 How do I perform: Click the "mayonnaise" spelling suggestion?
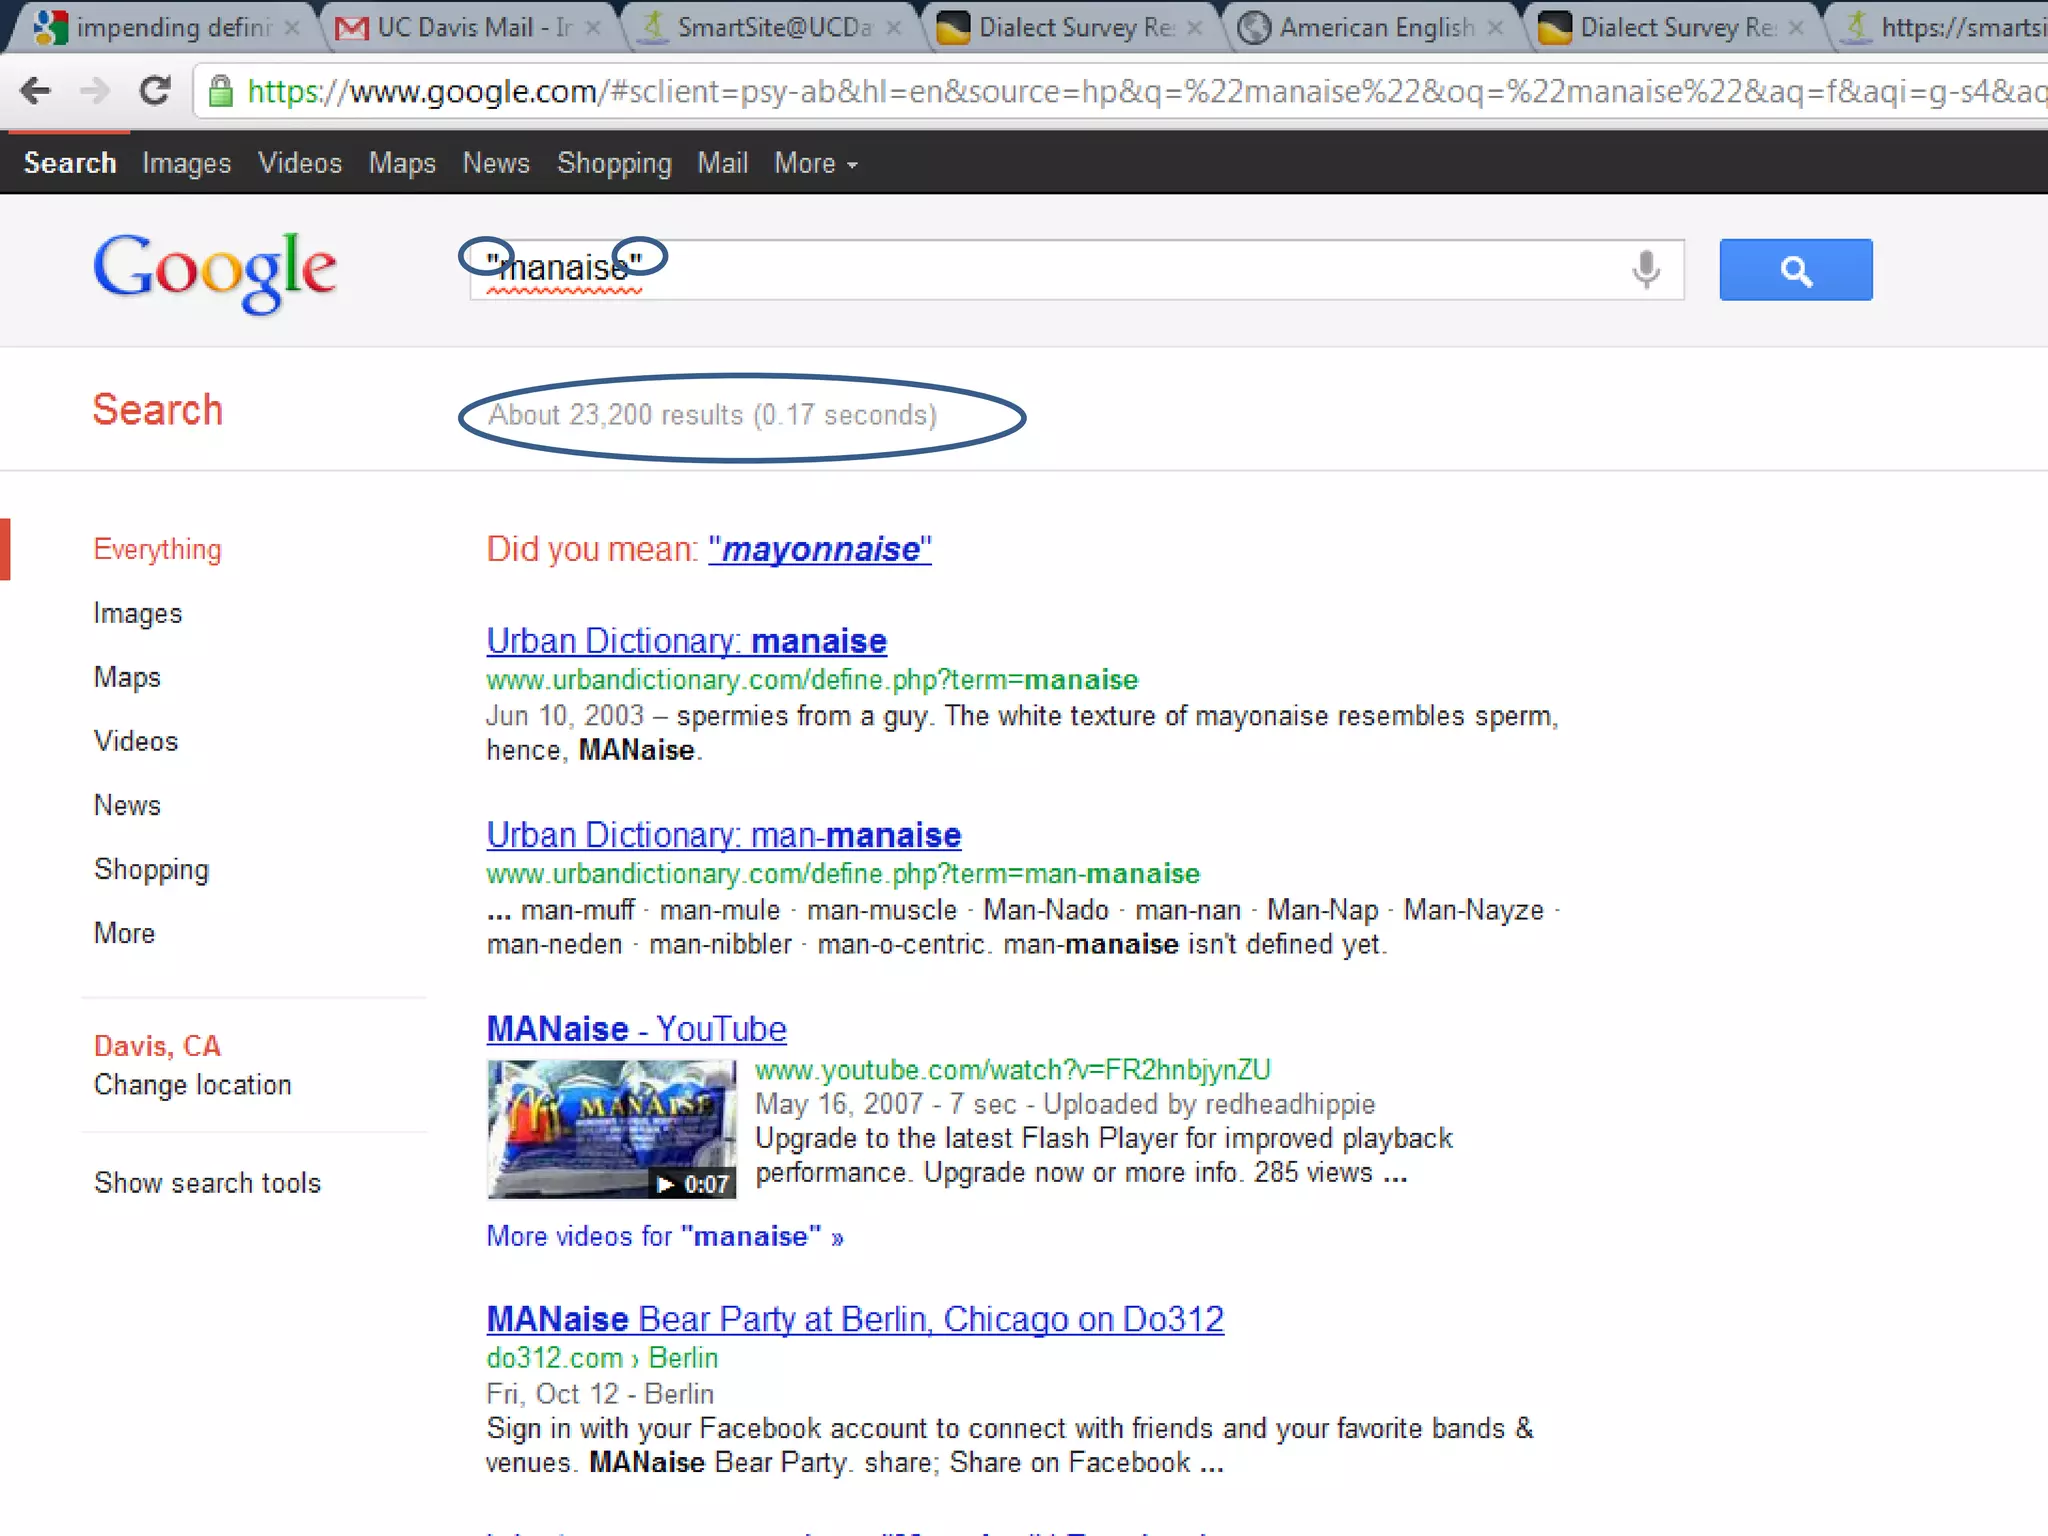[820, 549]
